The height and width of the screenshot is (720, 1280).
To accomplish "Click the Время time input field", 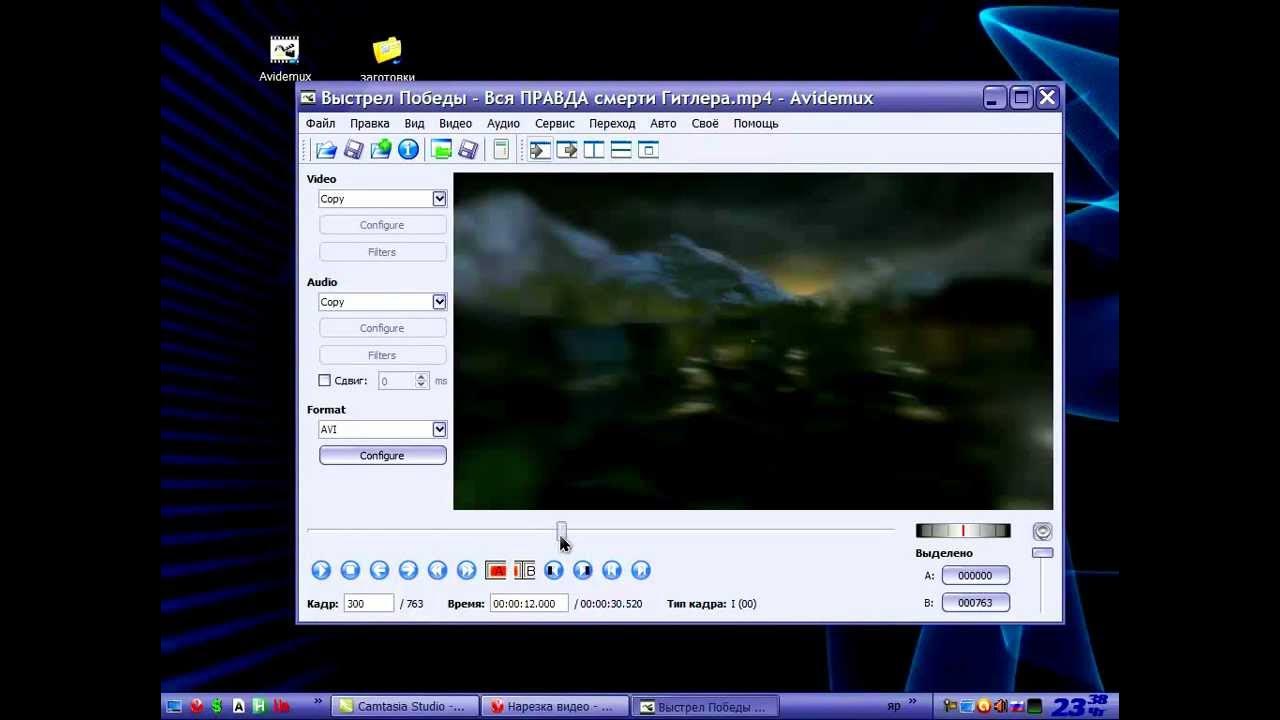I will pos(529,604).
